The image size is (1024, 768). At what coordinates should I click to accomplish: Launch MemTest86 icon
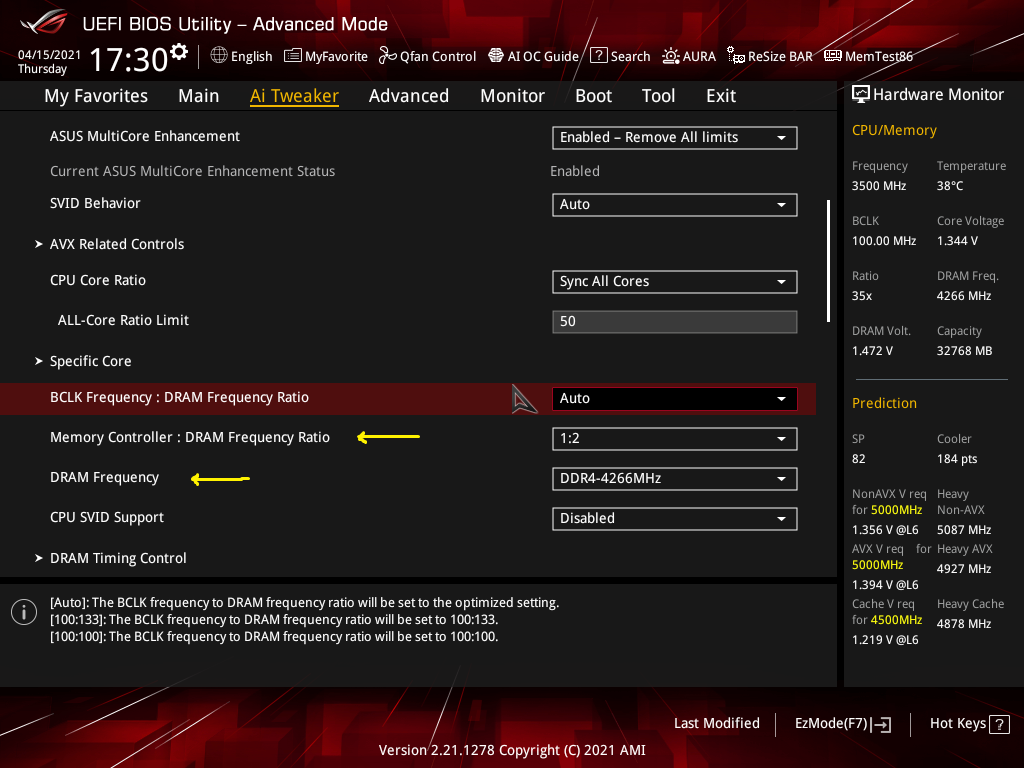pos(833,56)
